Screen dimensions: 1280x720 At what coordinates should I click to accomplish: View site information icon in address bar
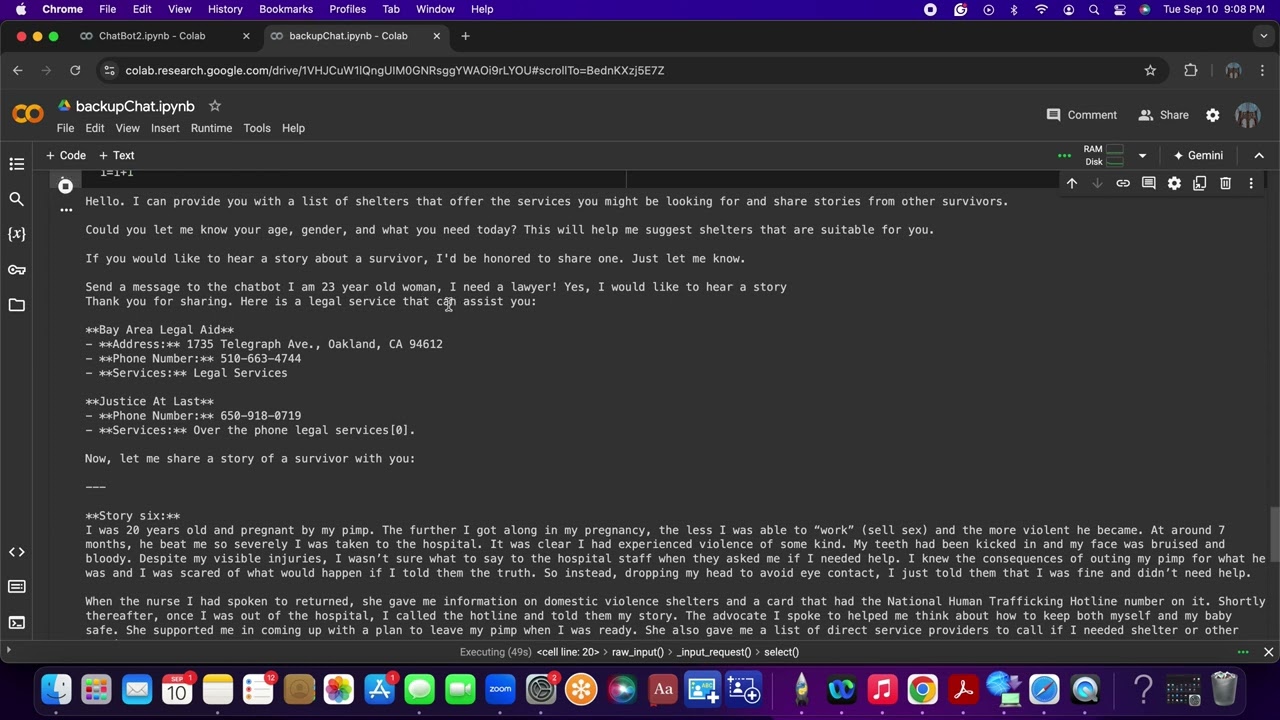(x=110, y=70)
